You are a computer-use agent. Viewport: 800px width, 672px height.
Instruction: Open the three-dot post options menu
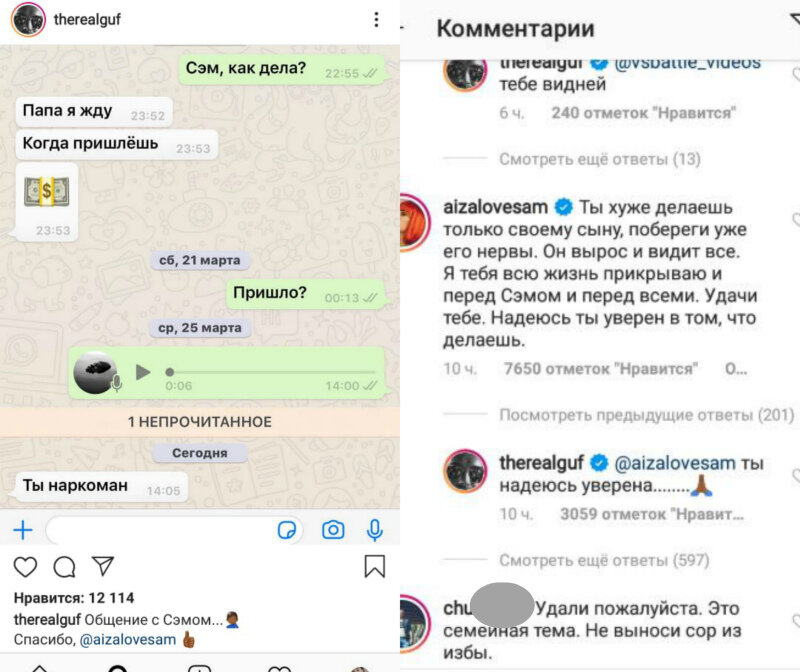pos(376,19)
